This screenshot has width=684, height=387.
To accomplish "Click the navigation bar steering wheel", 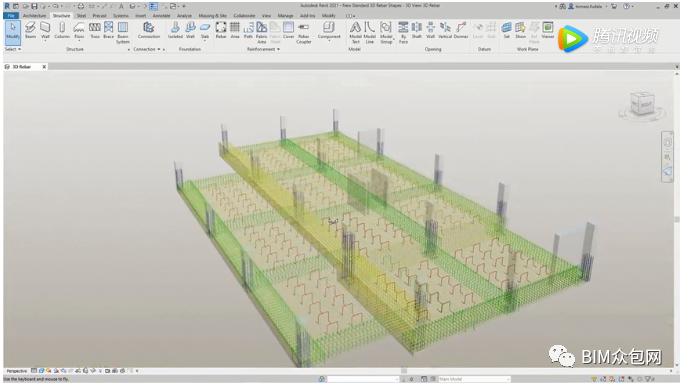I will pos(667,143).
